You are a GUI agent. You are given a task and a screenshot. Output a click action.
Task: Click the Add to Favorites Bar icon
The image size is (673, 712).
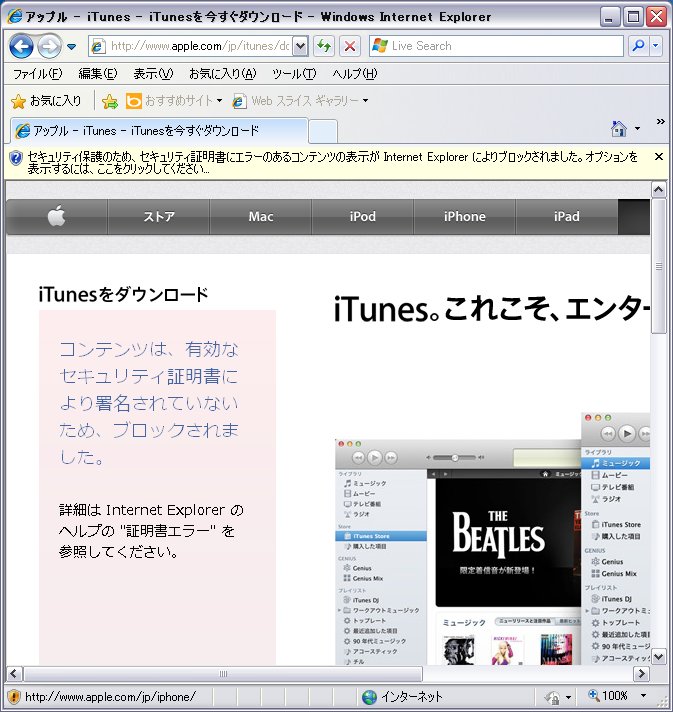click(x=110, y=101)
